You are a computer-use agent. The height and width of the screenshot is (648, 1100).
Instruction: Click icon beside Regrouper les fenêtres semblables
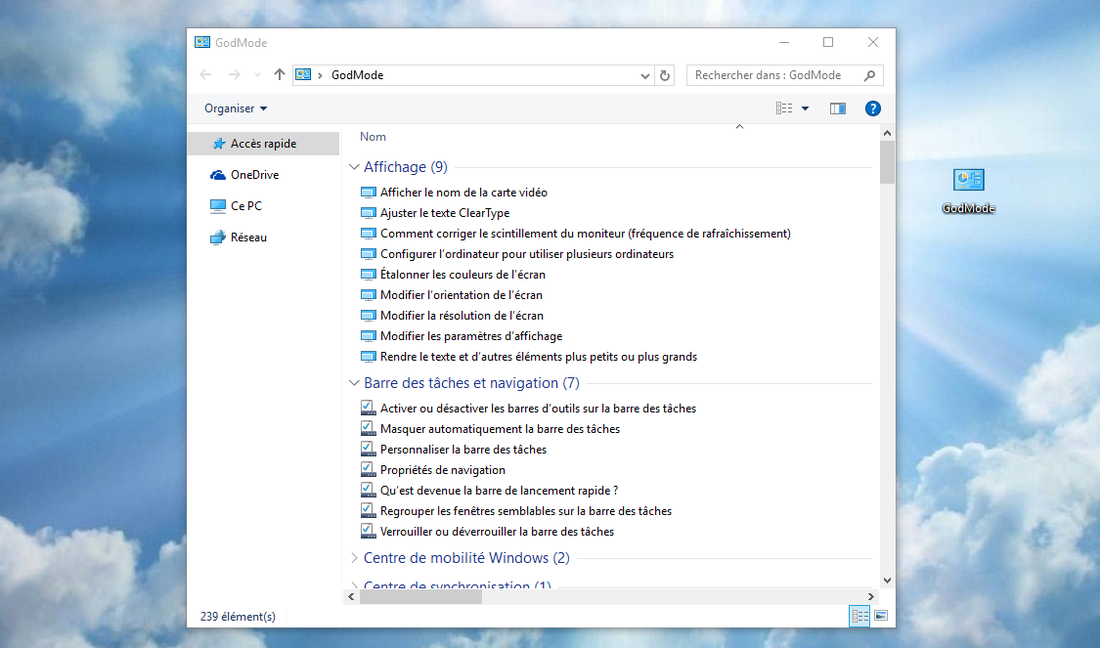pyautogui.click(x=368, y=511)
